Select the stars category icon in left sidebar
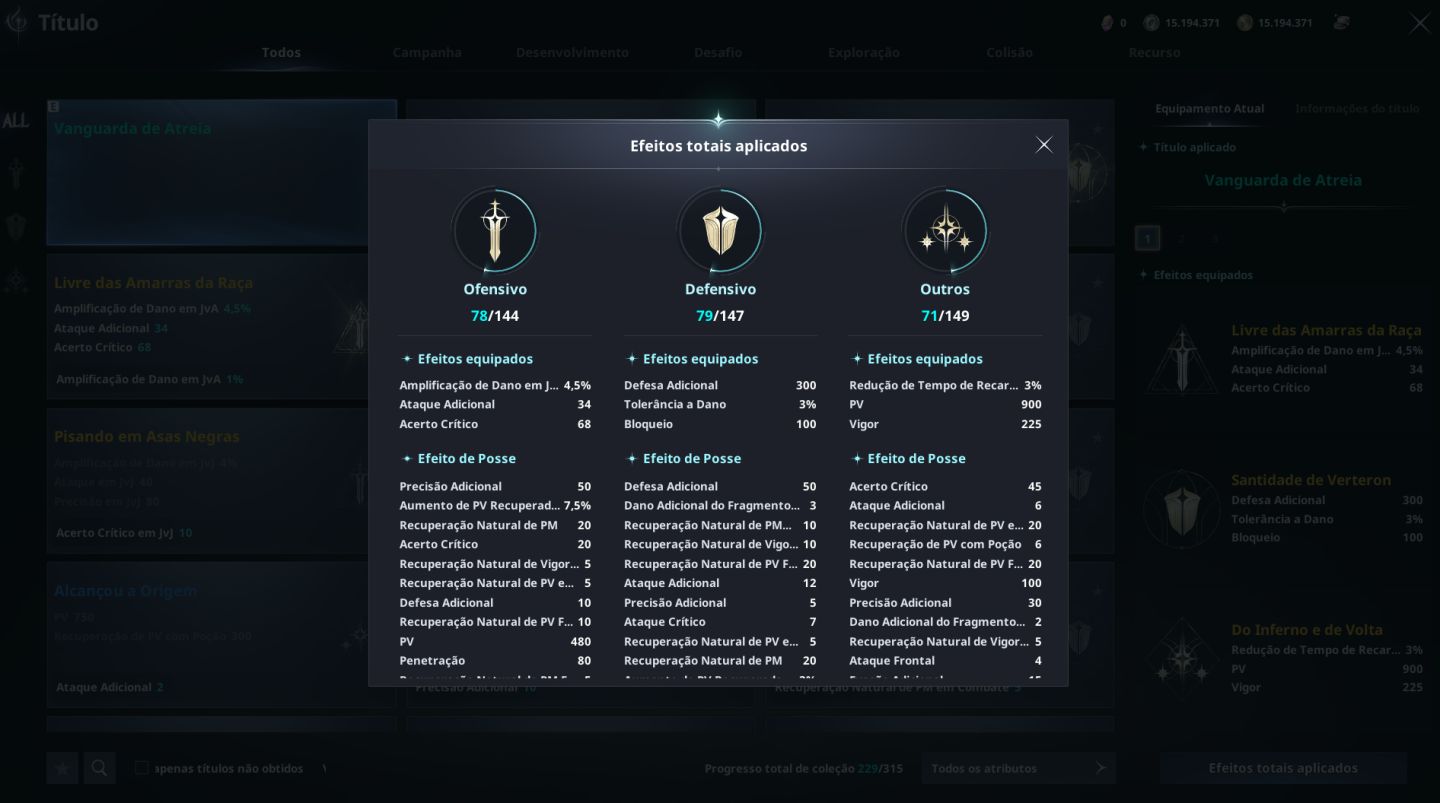 [x=16, y=281]
